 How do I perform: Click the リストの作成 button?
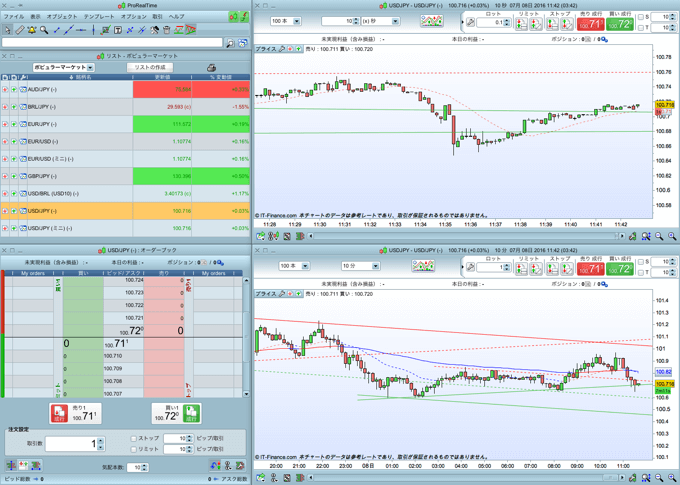click(x=150, y=67)
